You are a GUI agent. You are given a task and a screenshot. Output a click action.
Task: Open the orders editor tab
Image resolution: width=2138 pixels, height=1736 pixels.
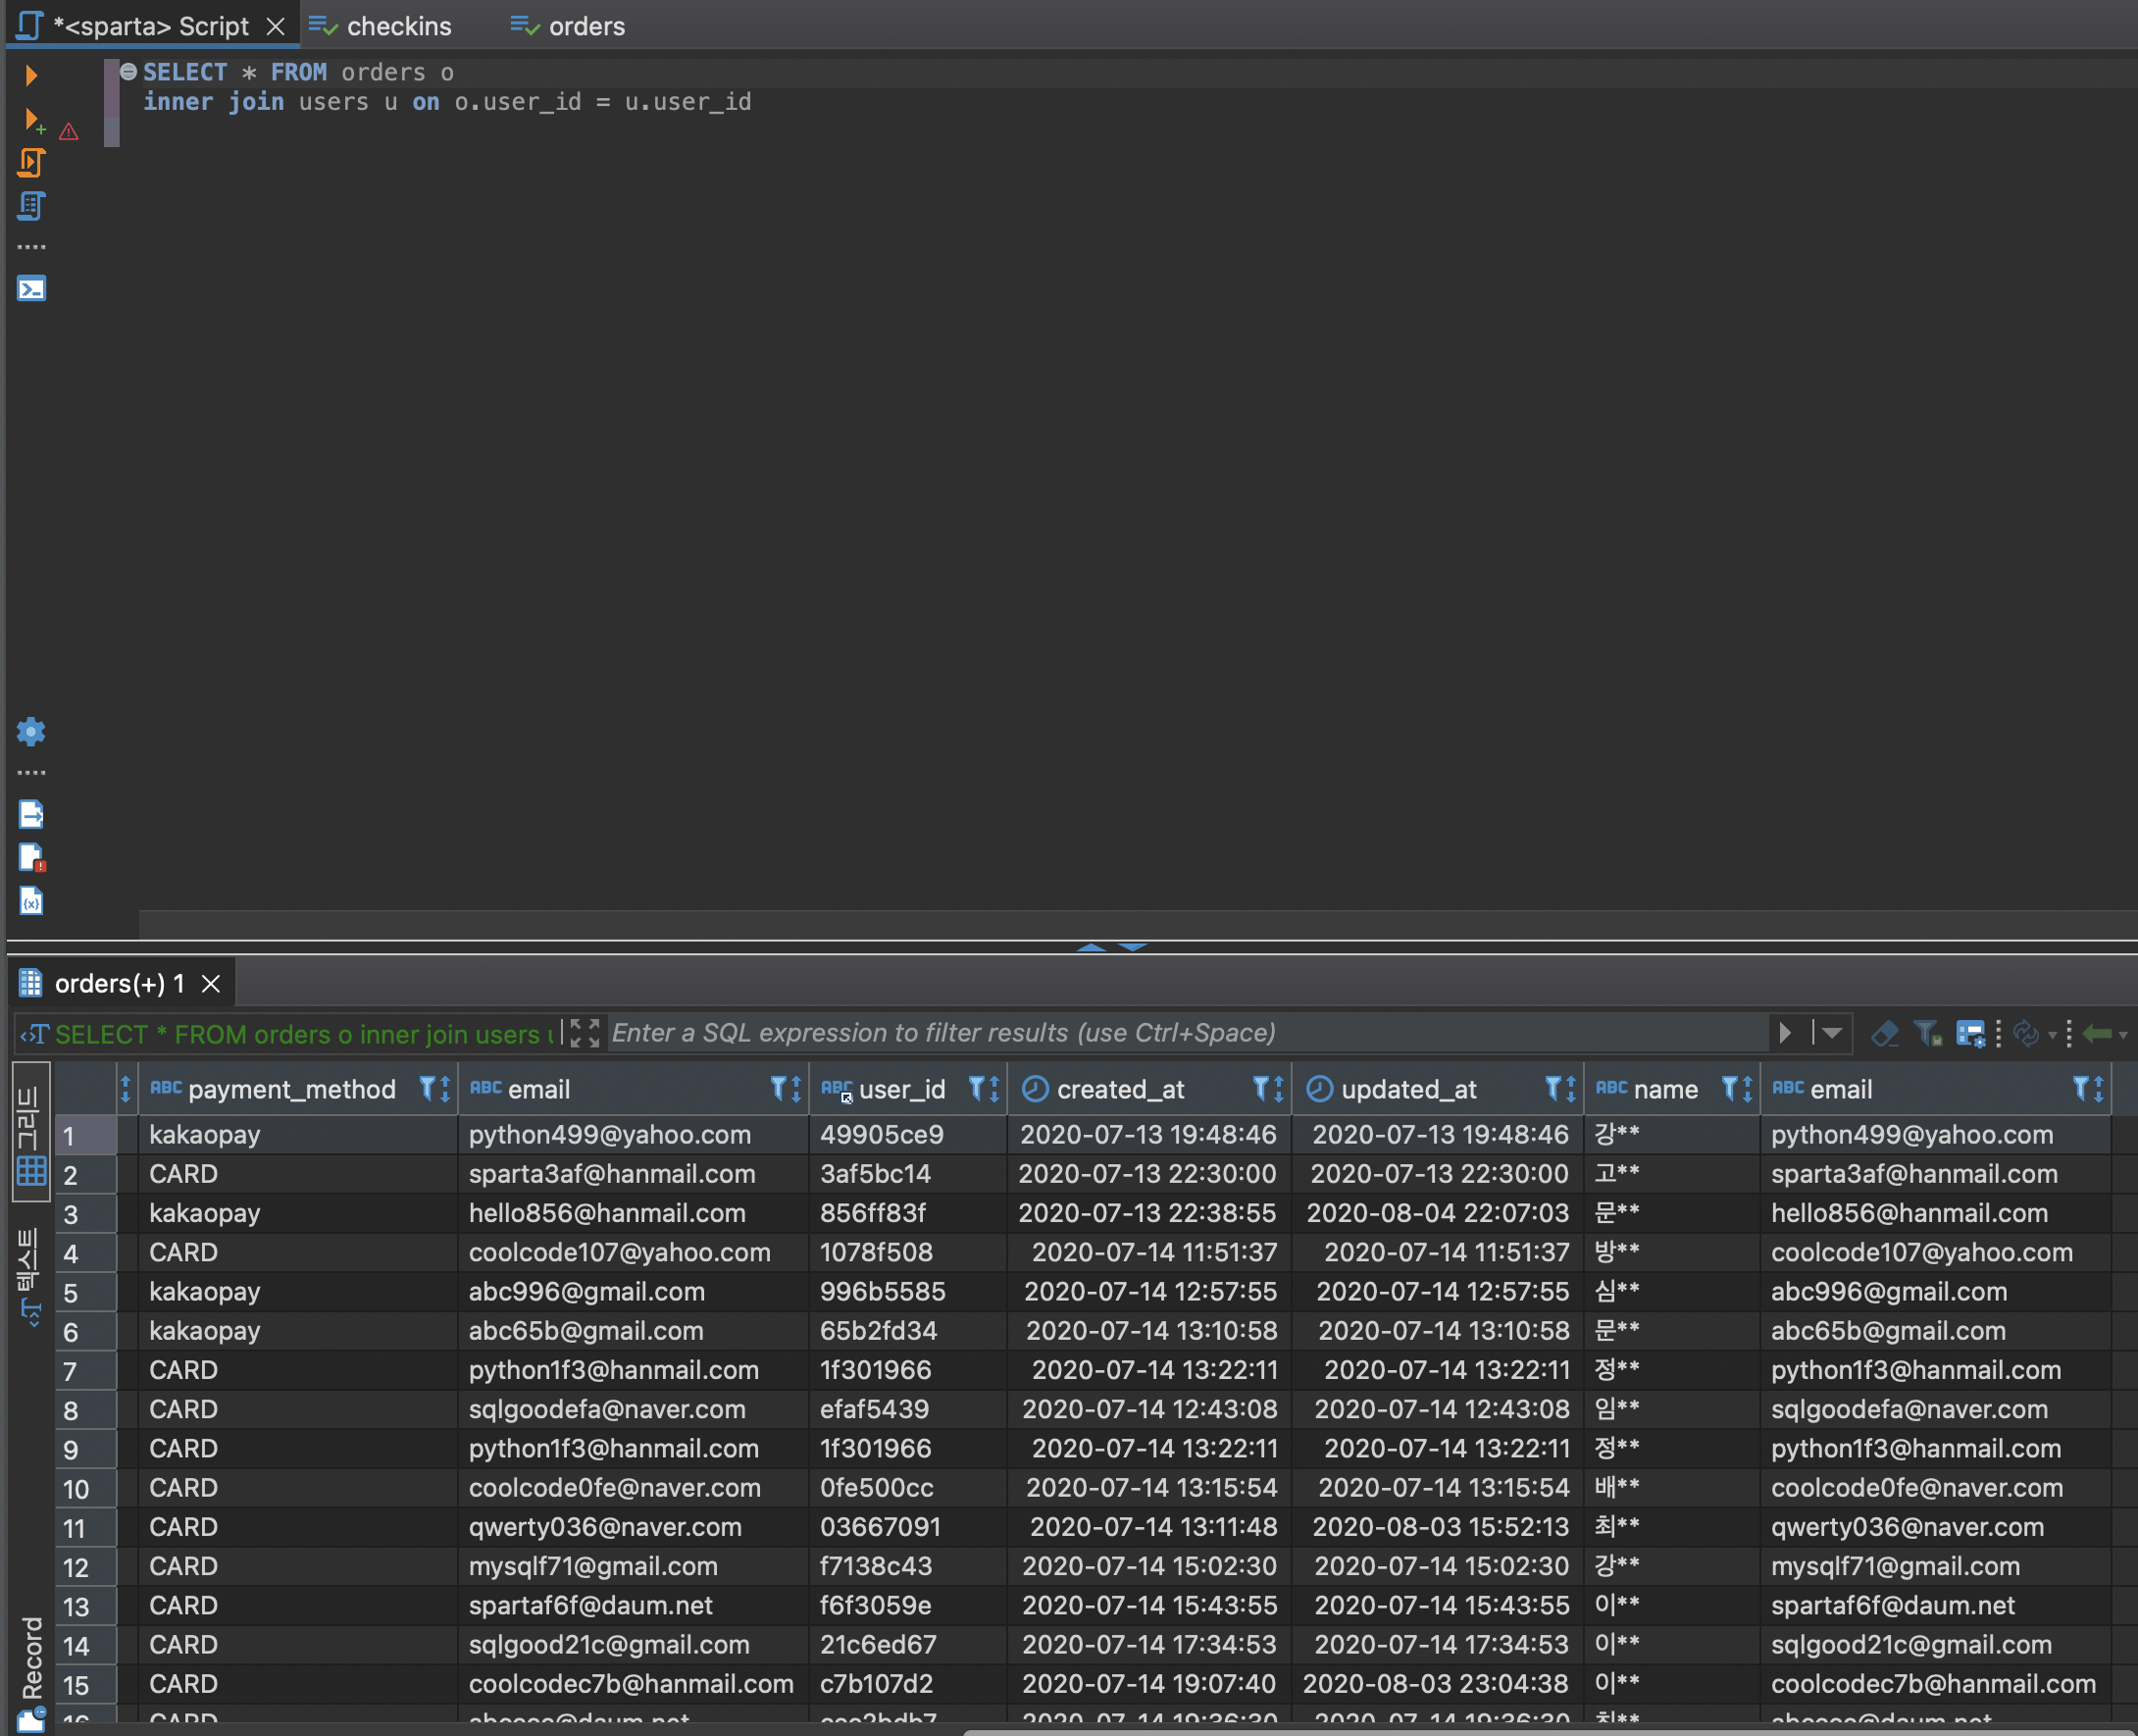click(568, 26)
